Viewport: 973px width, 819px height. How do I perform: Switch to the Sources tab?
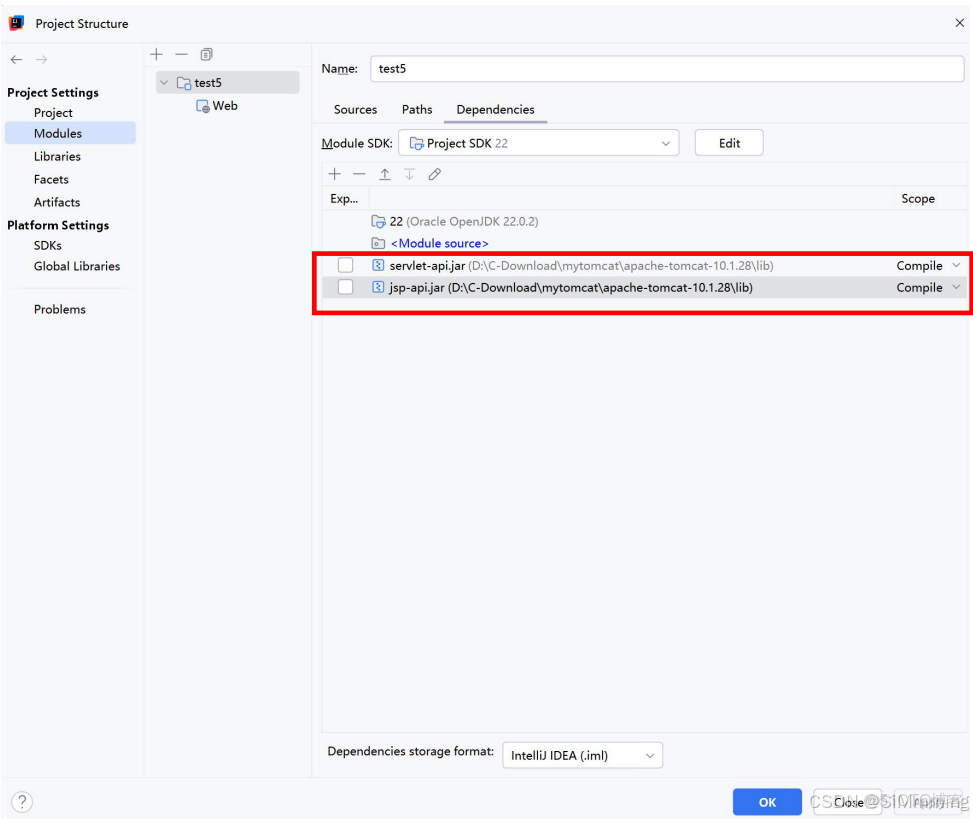[355, 109]
